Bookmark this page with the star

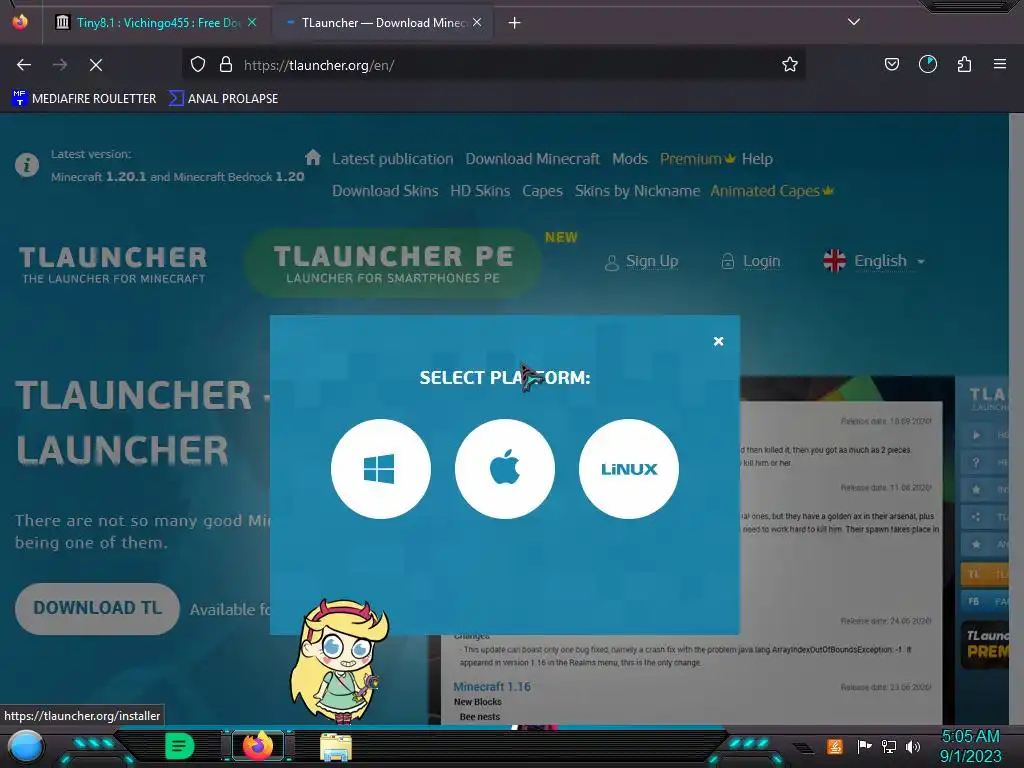(x=790, y=64)
